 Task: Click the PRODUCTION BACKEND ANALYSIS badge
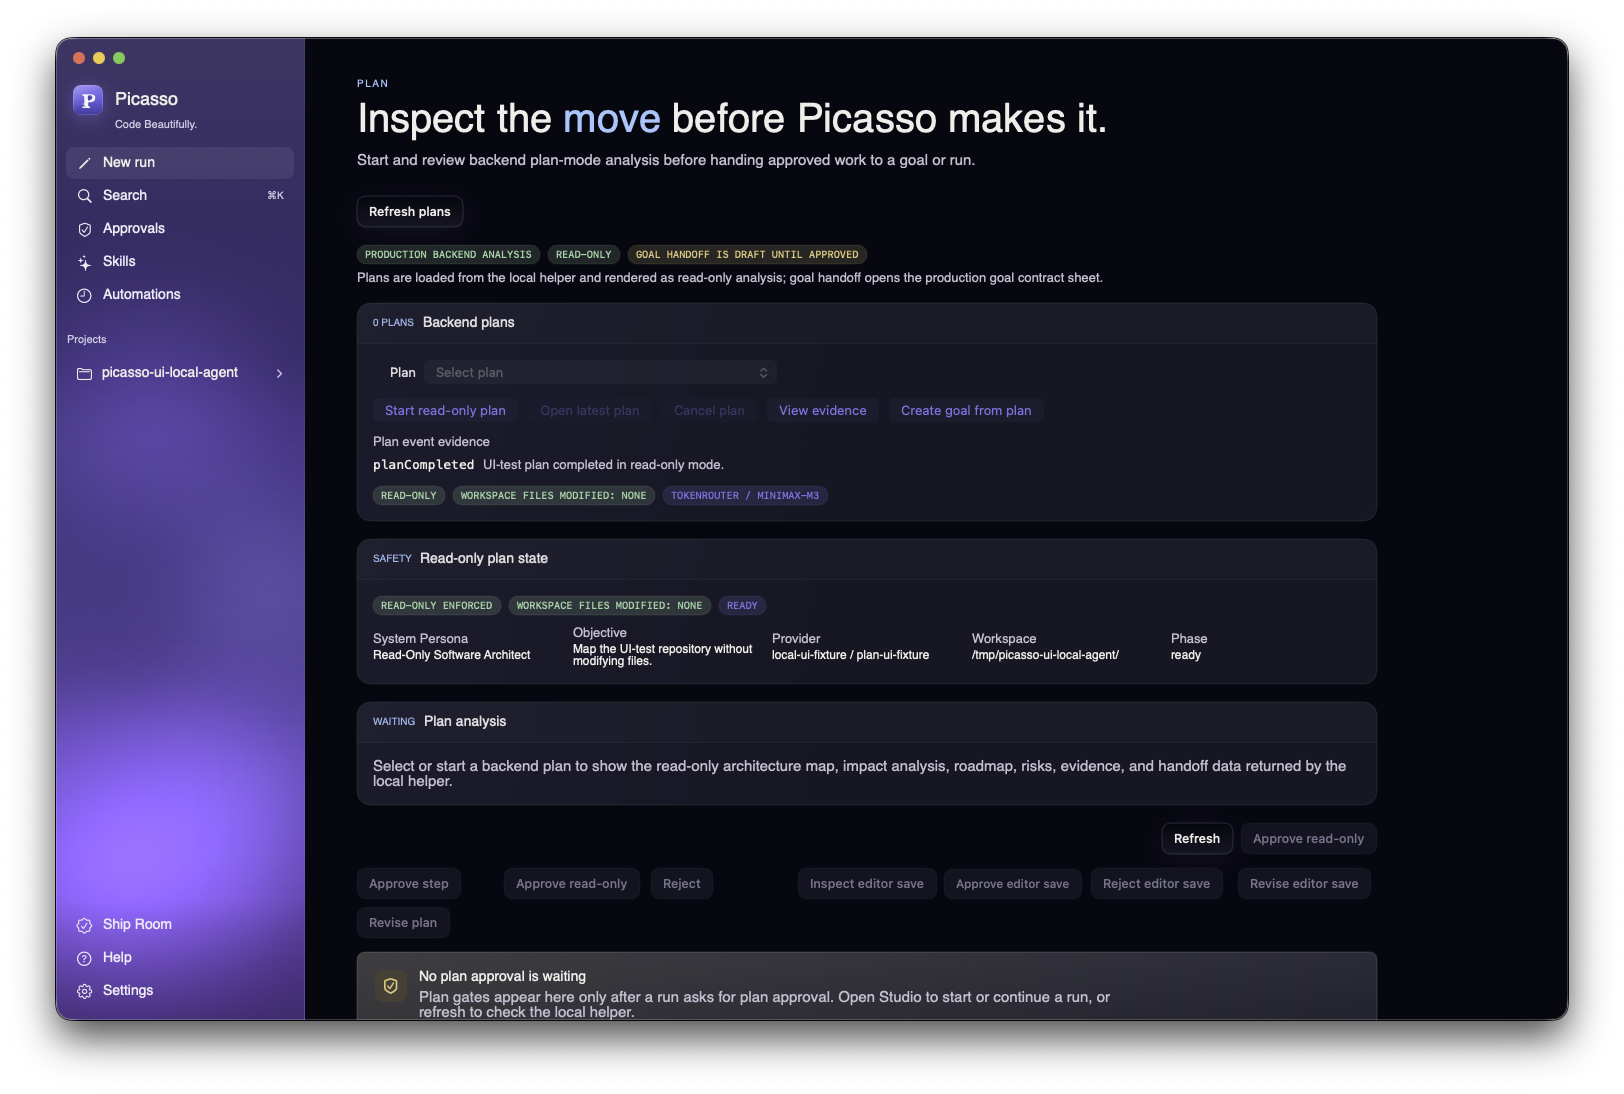point(448,254)
